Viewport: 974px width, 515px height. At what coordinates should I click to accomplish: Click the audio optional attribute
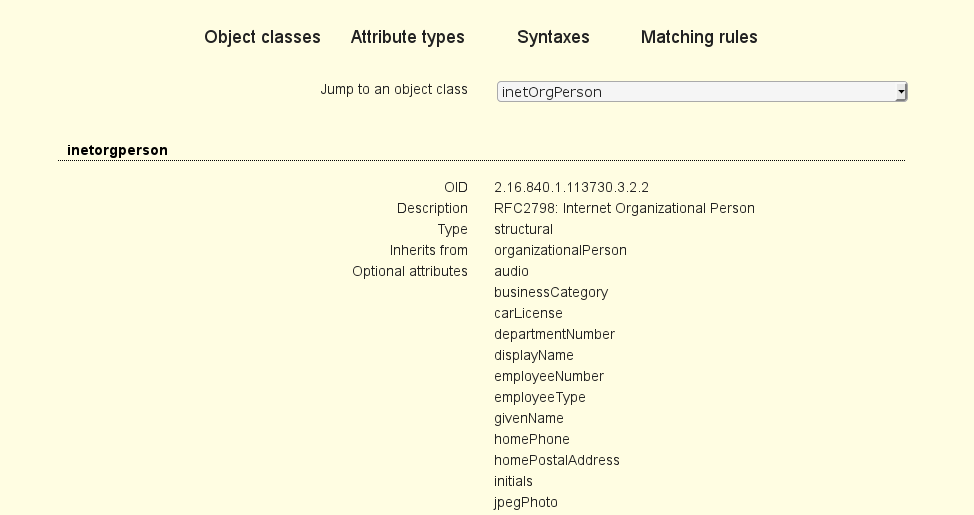pos(511,271)
